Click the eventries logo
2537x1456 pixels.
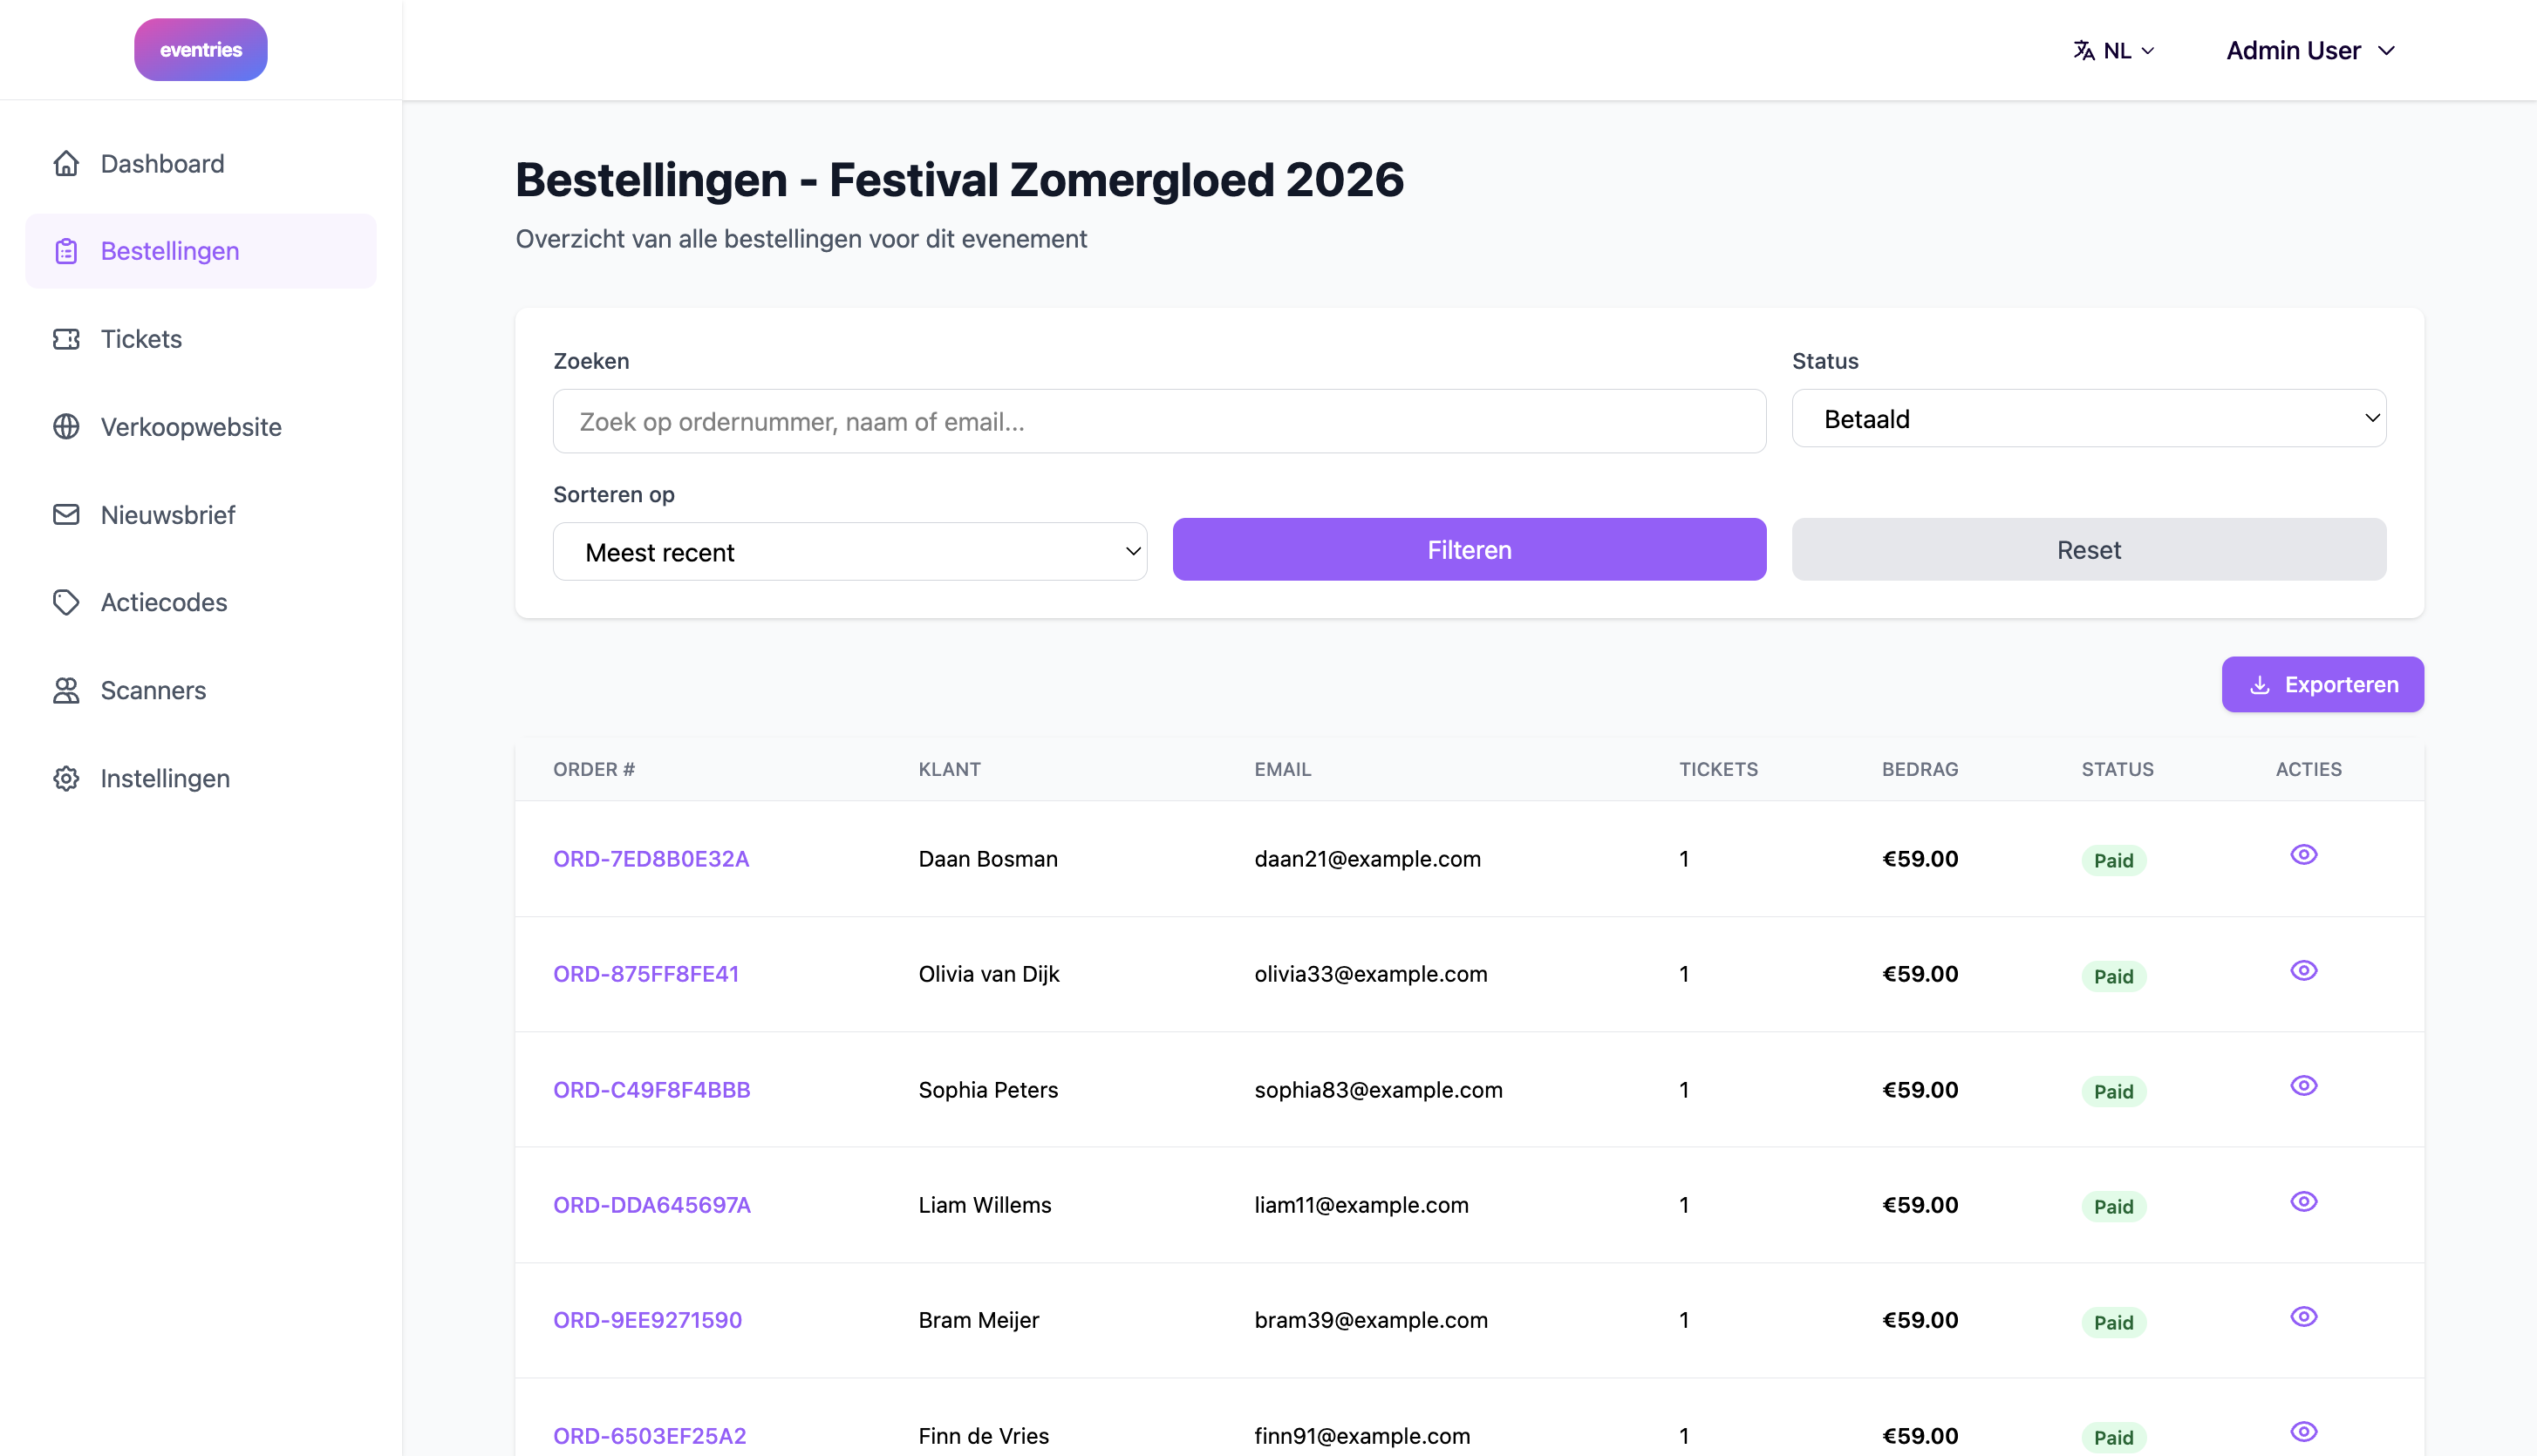tap(201, 50)
